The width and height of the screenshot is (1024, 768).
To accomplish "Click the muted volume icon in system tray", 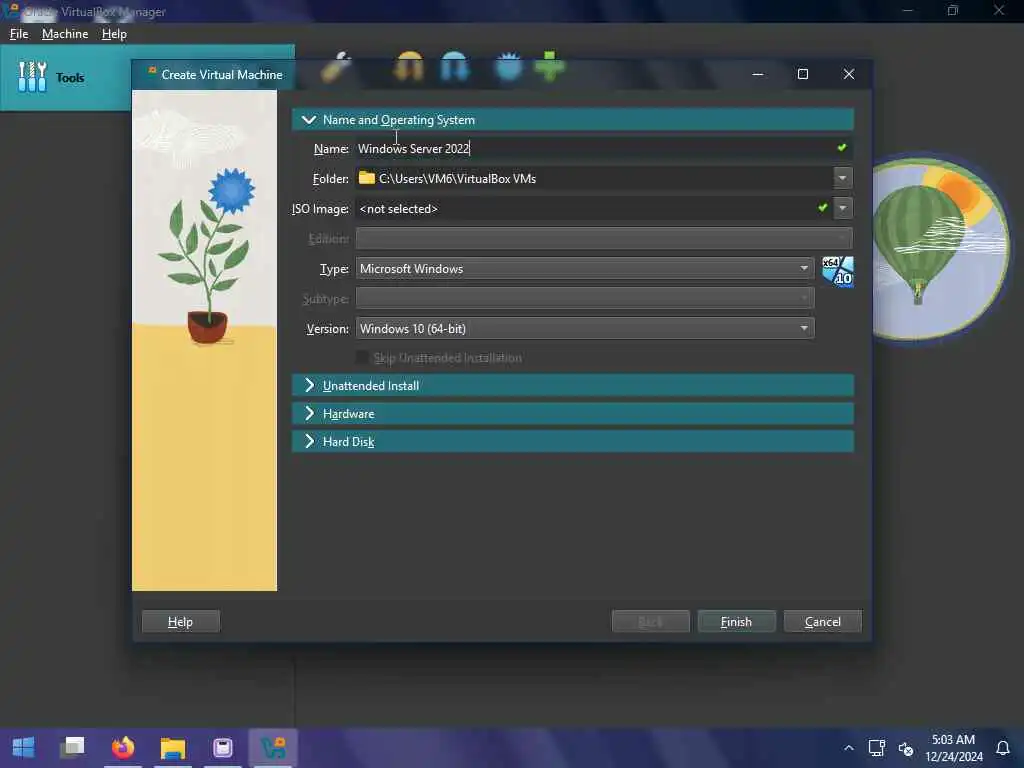I will (x=906, y=748).
